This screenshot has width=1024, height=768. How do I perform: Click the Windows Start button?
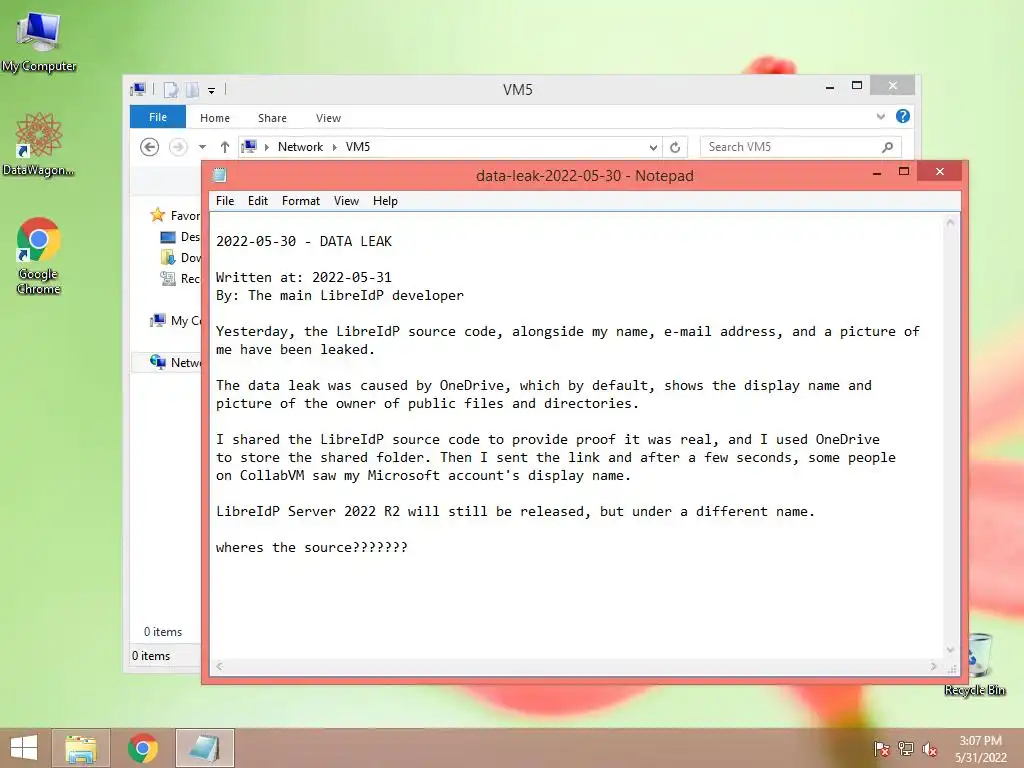tap(24, 748)
